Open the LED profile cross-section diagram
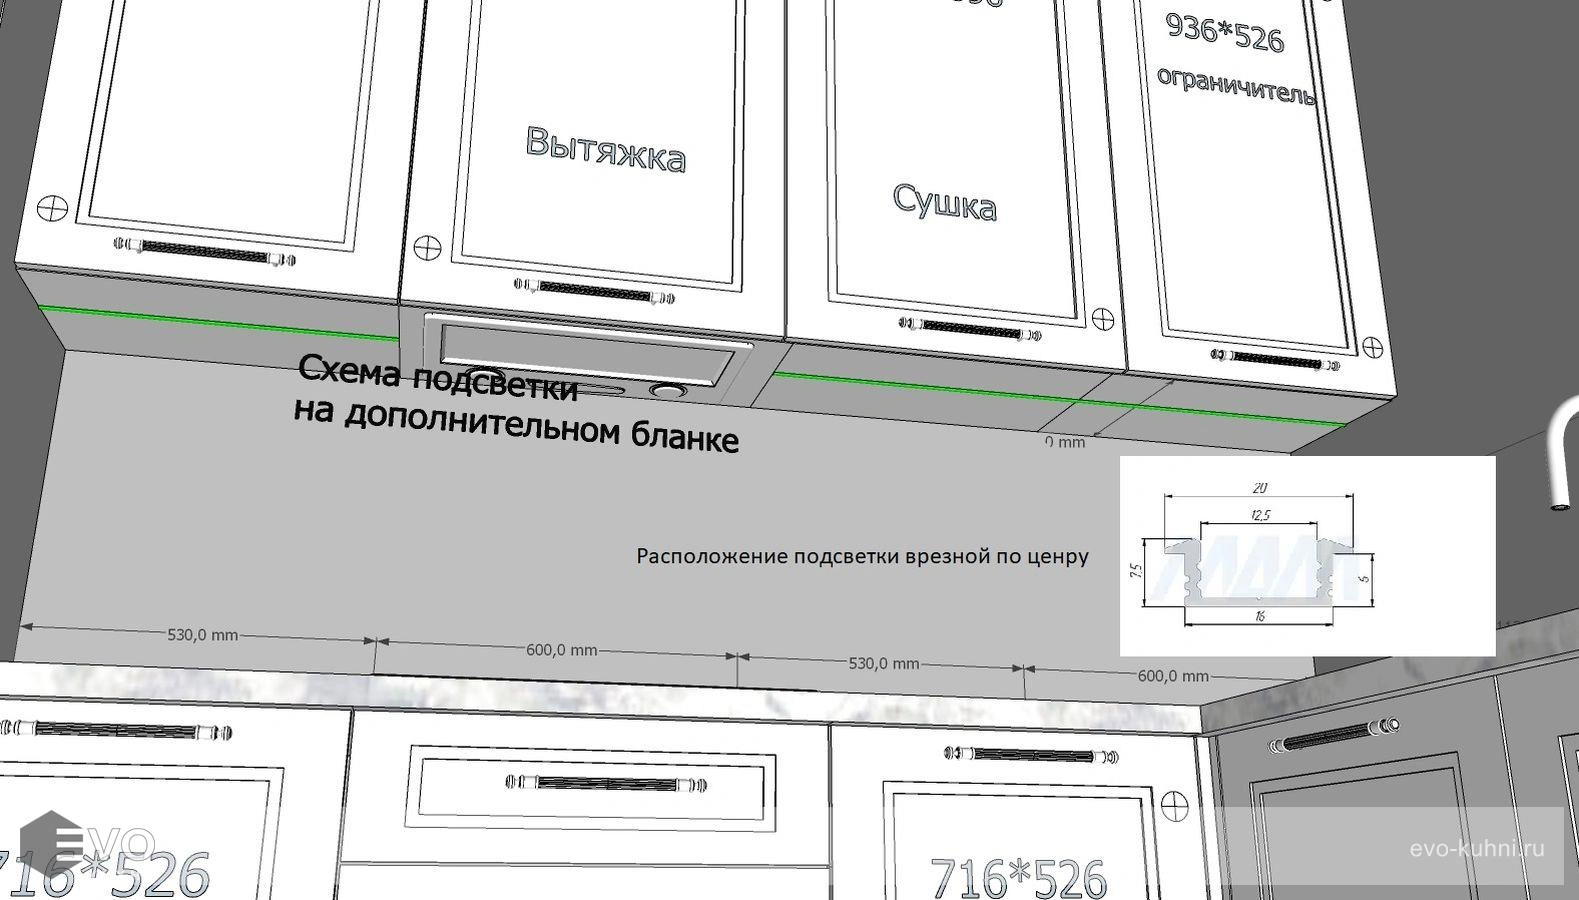The height and width of the screenshot is (900, 1579). point(1306,556)
